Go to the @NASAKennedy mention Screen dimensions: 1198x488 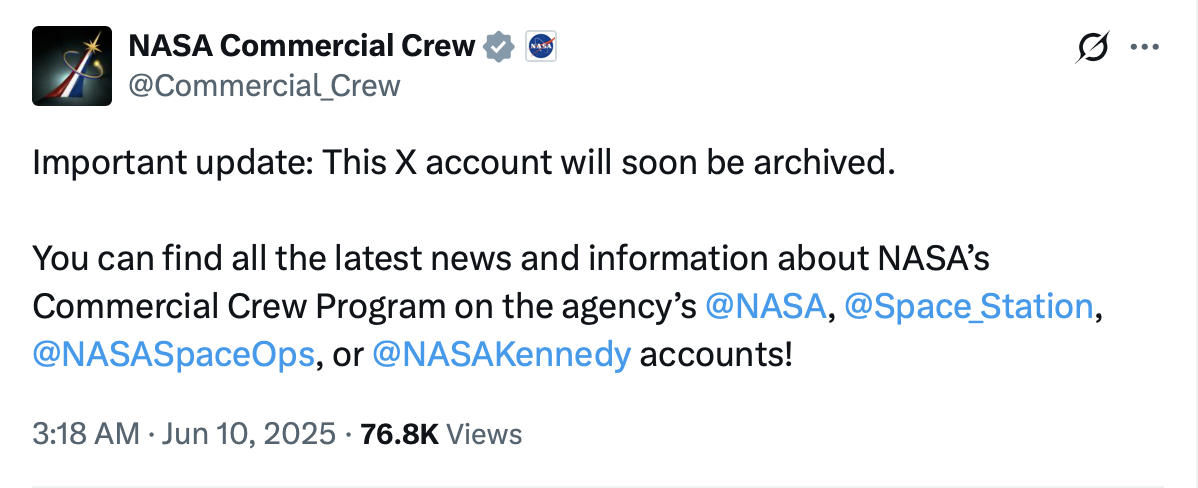pos(501,354)
